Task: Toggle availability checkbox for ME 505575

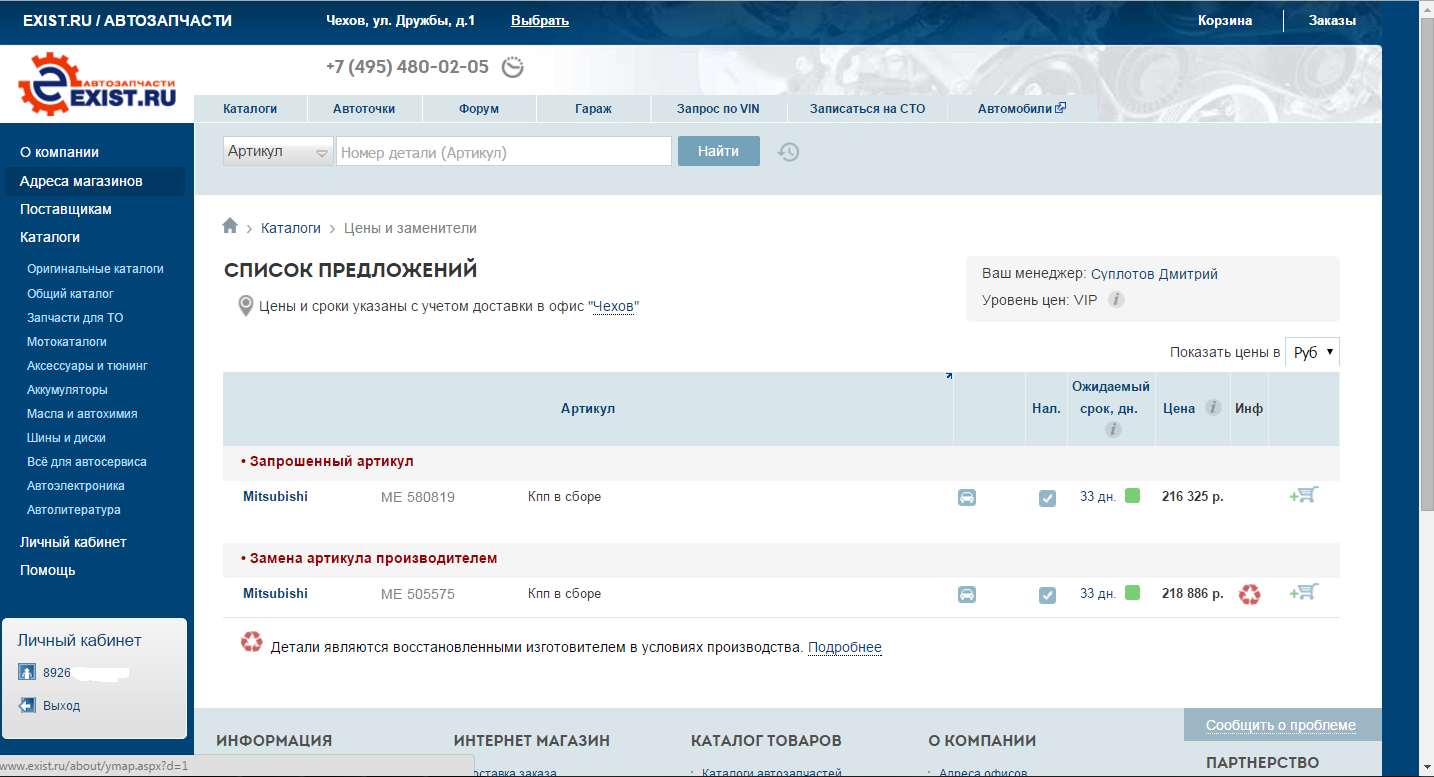Action: (1047, 596)
